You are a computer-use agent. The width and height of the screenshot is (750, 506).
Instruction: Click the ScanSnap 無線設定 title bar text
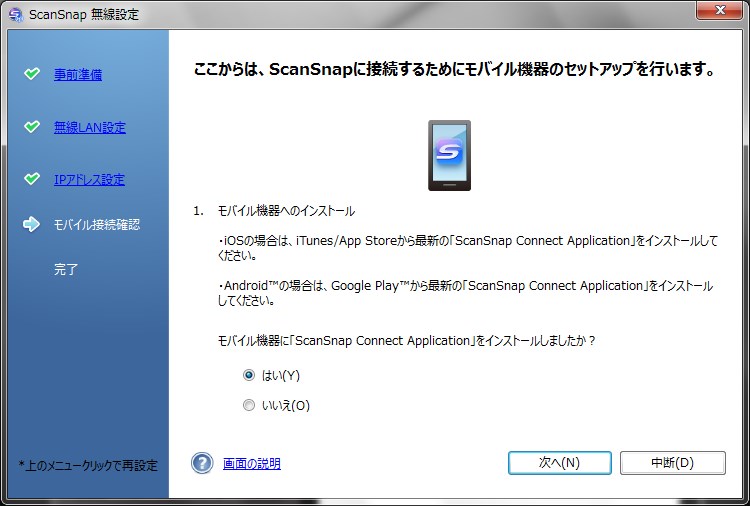click(84, 14)
